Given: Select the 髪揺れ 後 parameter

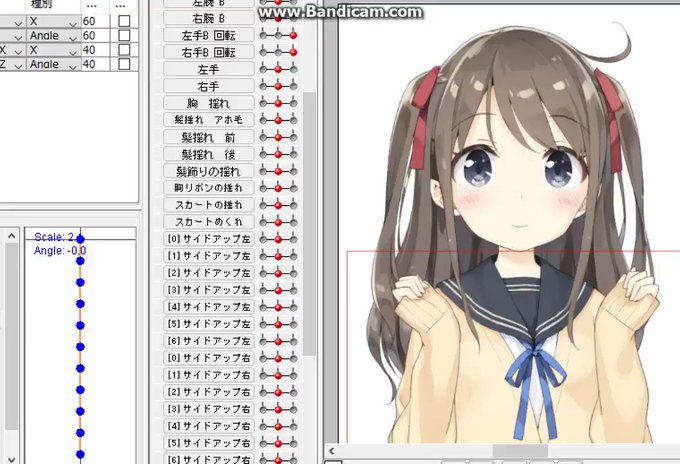Looking at the screenshot, I should pyautogui.click(x=209, y=154).
